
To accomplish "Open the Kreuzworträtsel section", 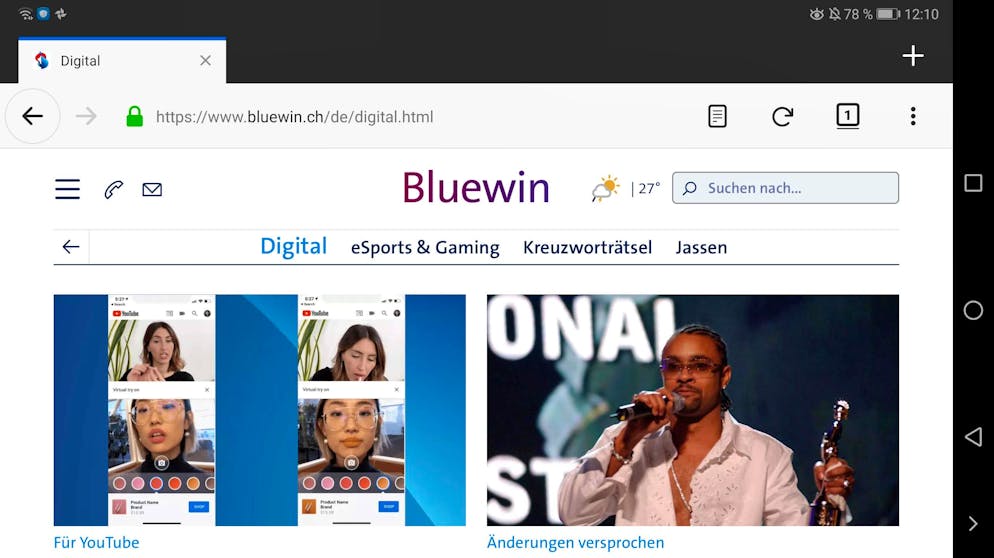I will click(587, 247).
